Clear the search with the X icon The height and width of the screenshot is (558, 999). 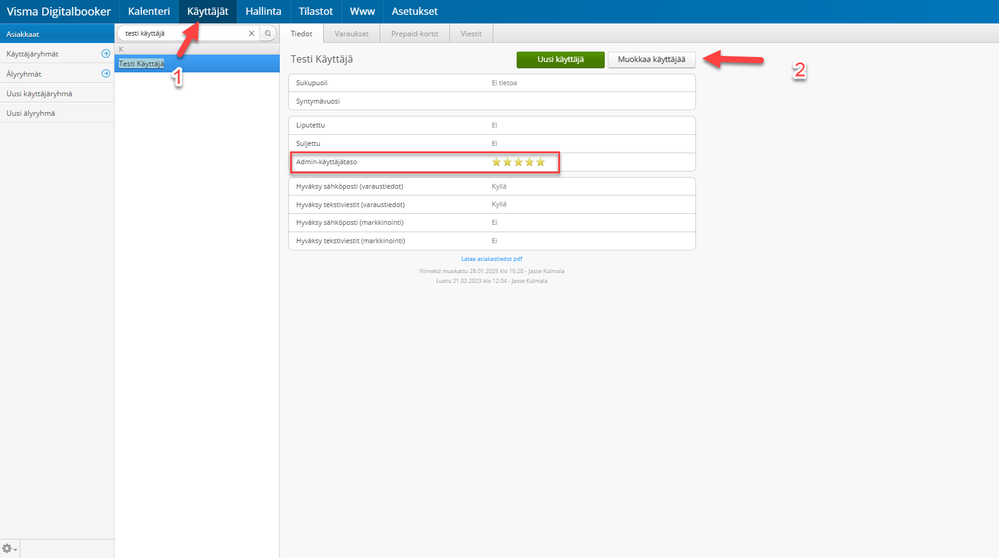tap(252, 33)
